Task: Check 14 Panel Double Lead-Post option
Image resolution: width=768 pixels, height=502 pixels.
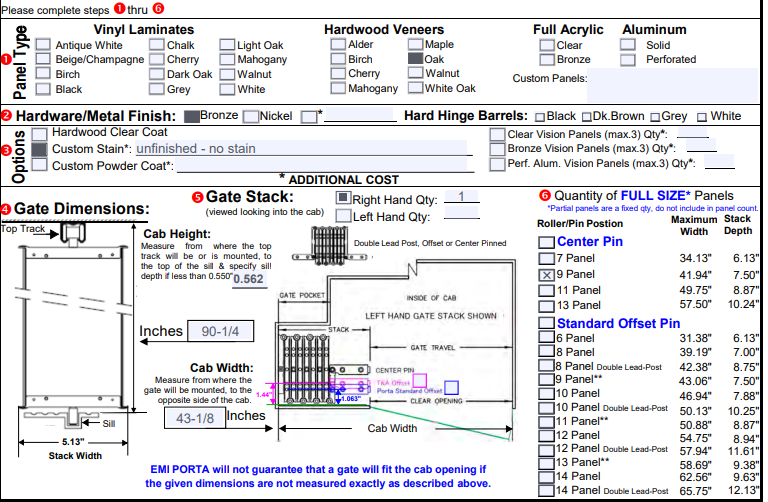Action: pos(546,491)
